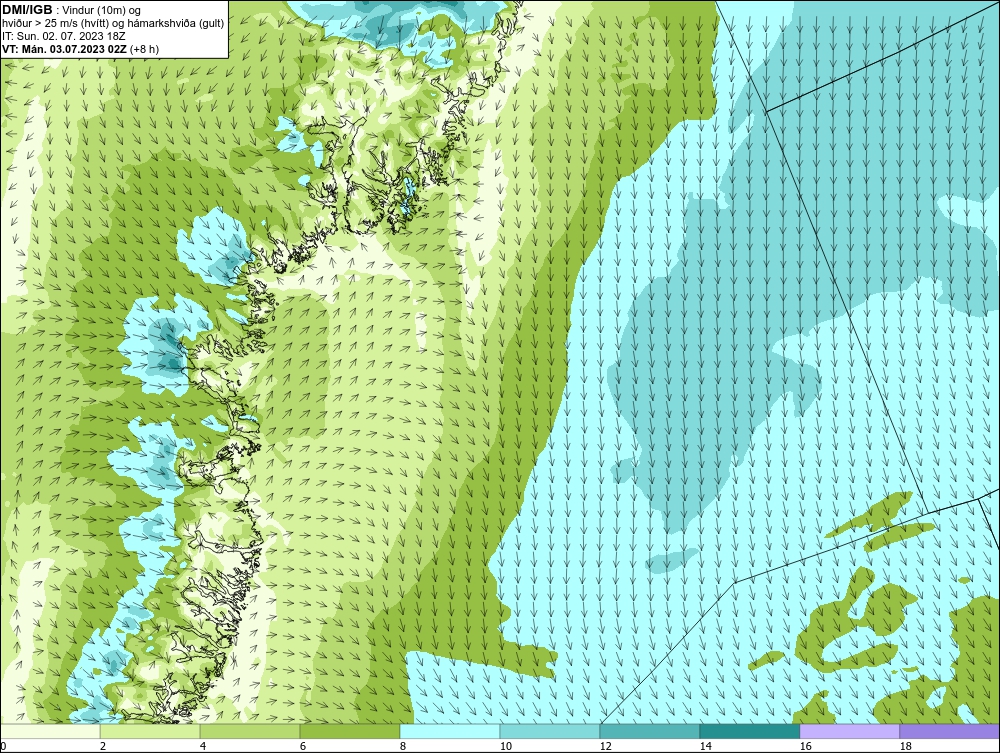This screenshot has width=1000, height=753.
Task: Click the 0–2 m/s pale legend swatch
Action: pos(50,731)
